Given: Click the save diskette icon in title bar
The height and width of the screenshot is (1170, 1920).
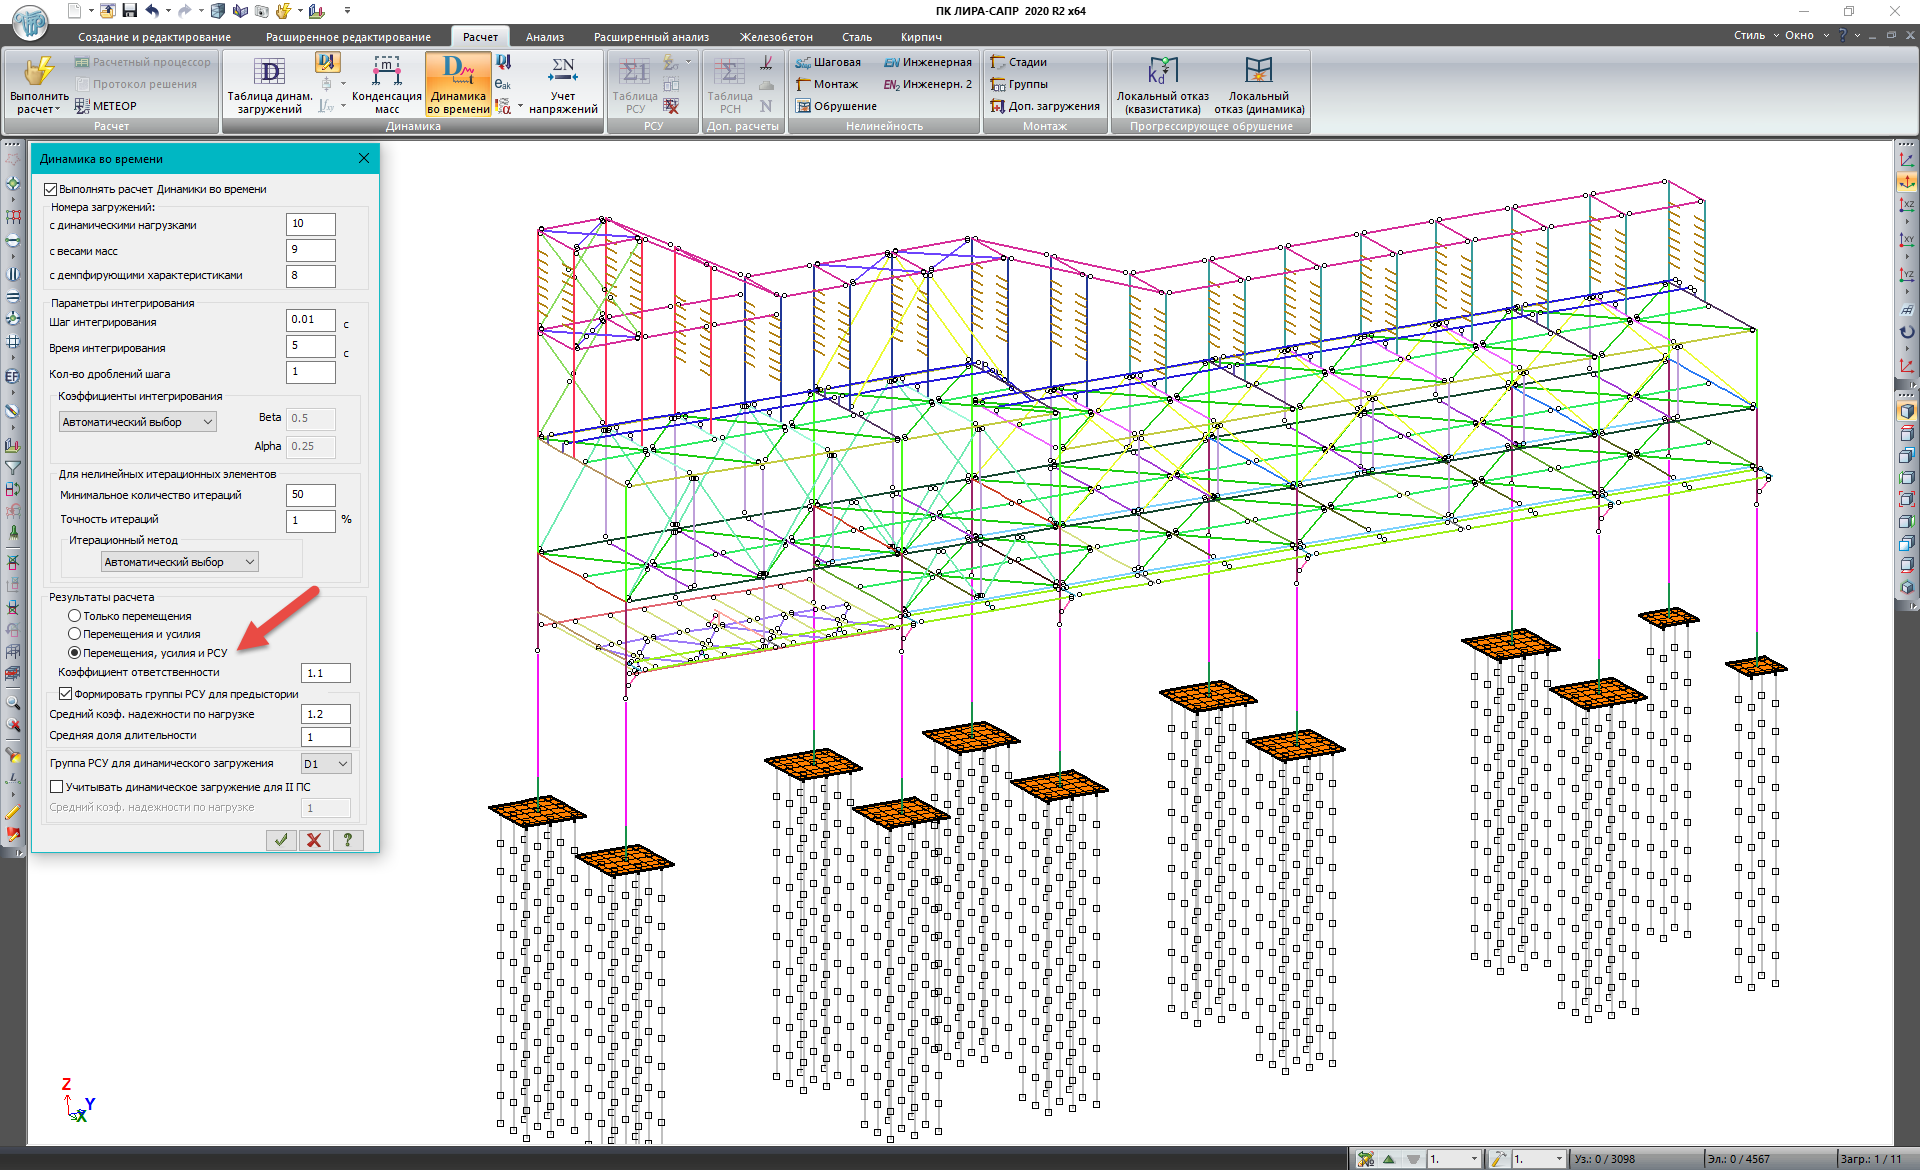Looking at the screenshot, I should pos(129,11).
